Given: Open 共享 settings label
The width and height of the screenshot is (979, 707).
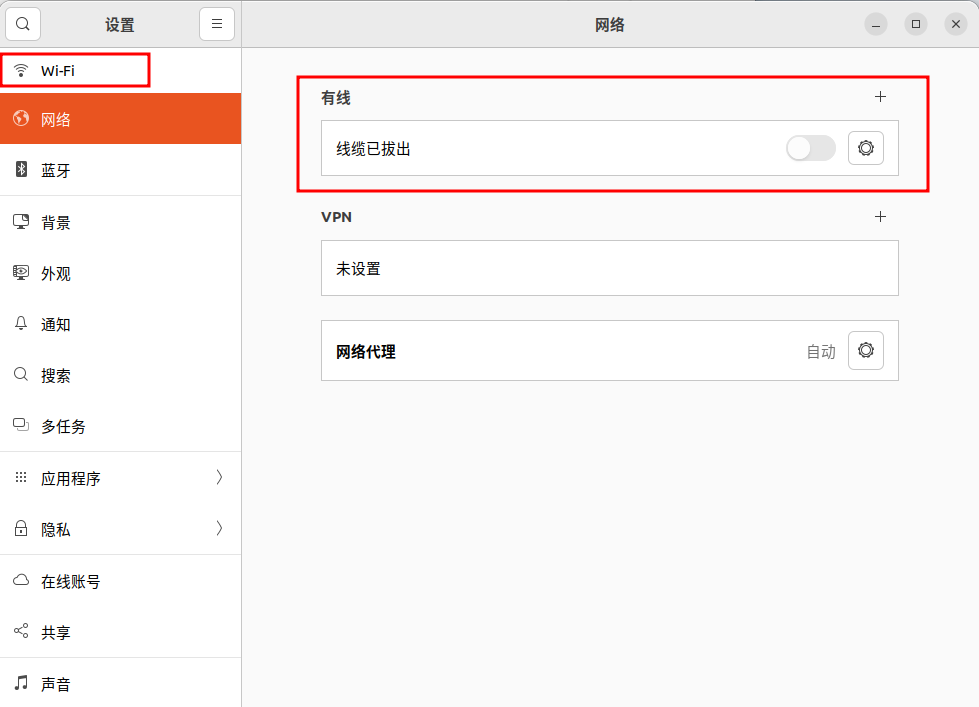Looking at the screenshot, I should 56,633.
